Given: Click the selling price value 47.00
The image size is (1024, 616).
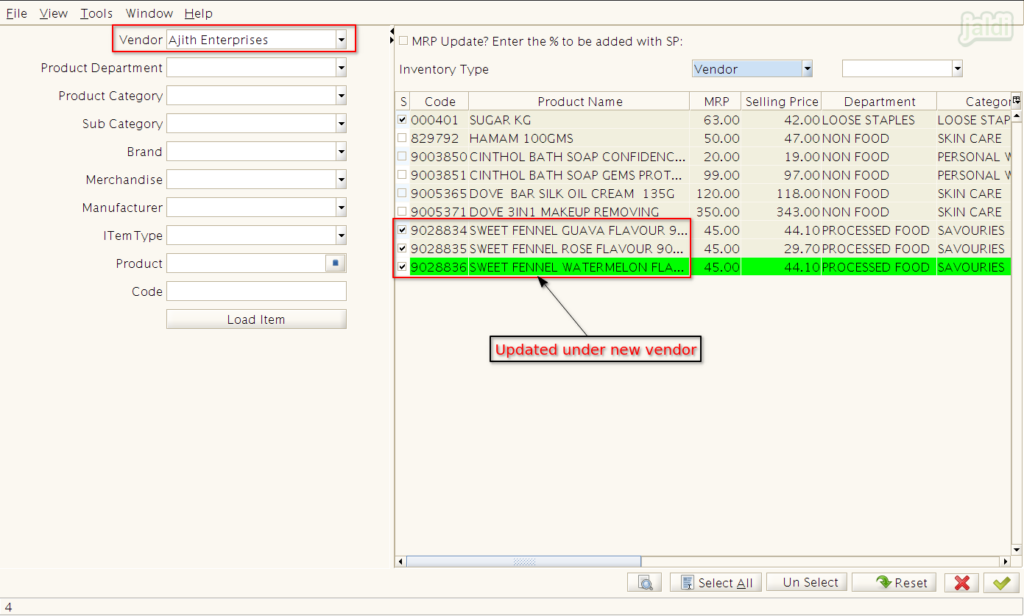Looking at the screenshot, I should pos(801,138).
